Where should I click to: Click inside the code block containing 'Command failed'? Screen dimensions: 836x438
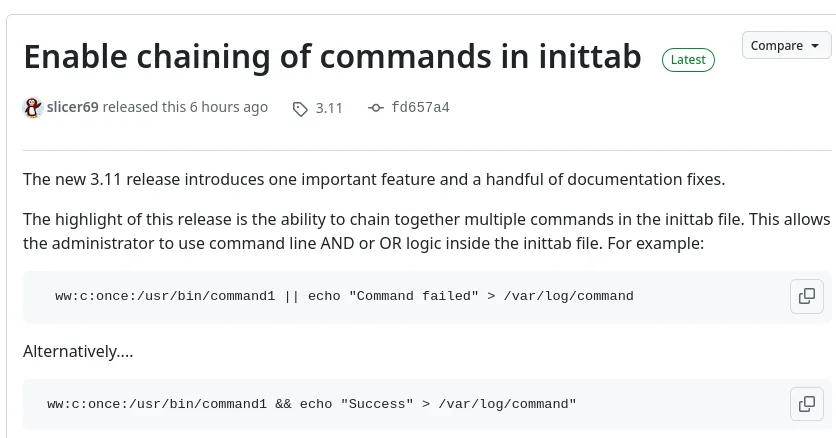tap(406, 296)
